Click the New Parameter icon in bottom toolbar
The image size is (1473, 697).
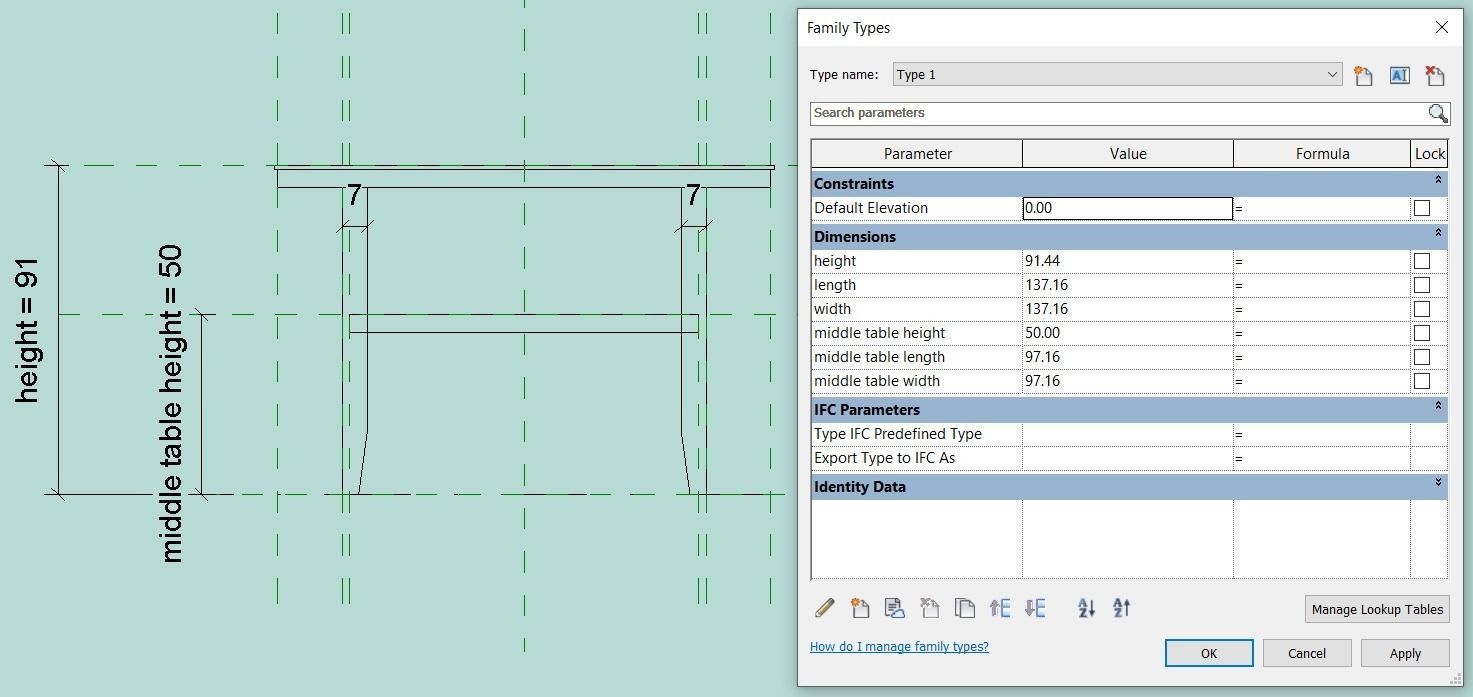click(859, 608)
